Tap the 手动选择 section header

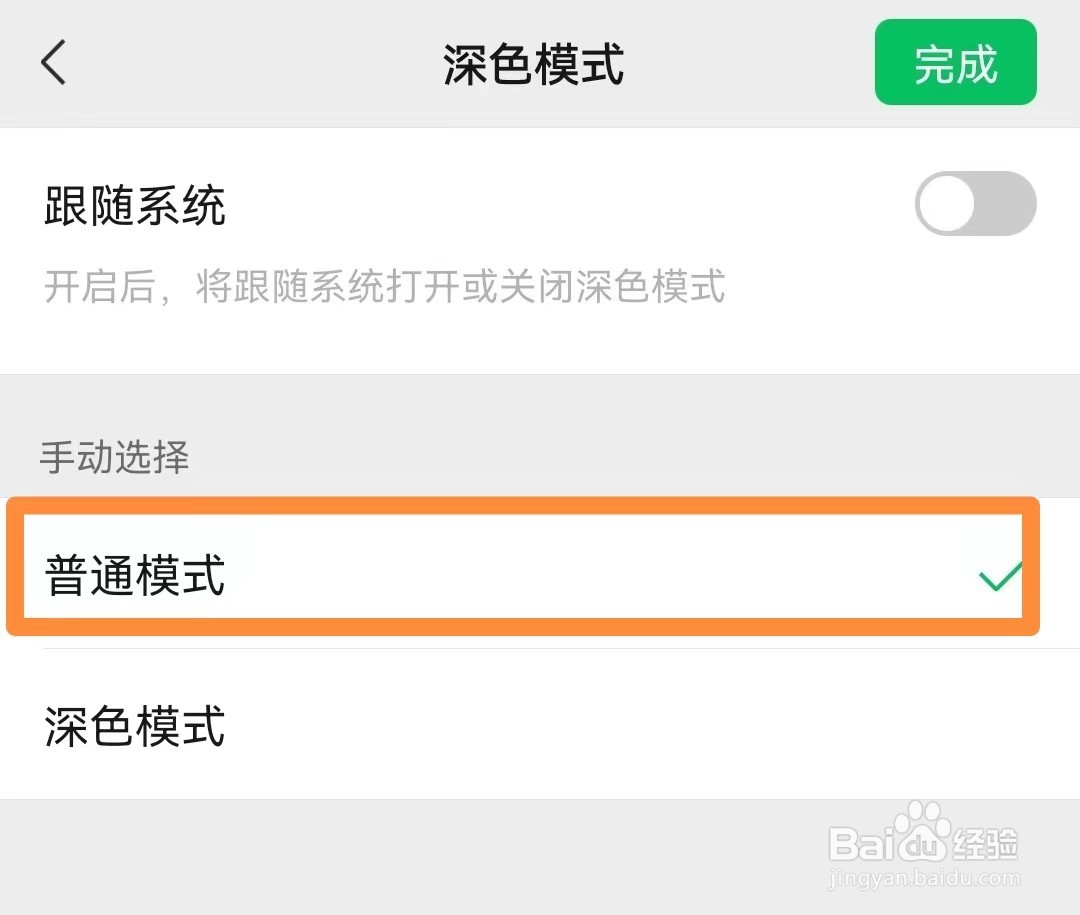(114, 457)
